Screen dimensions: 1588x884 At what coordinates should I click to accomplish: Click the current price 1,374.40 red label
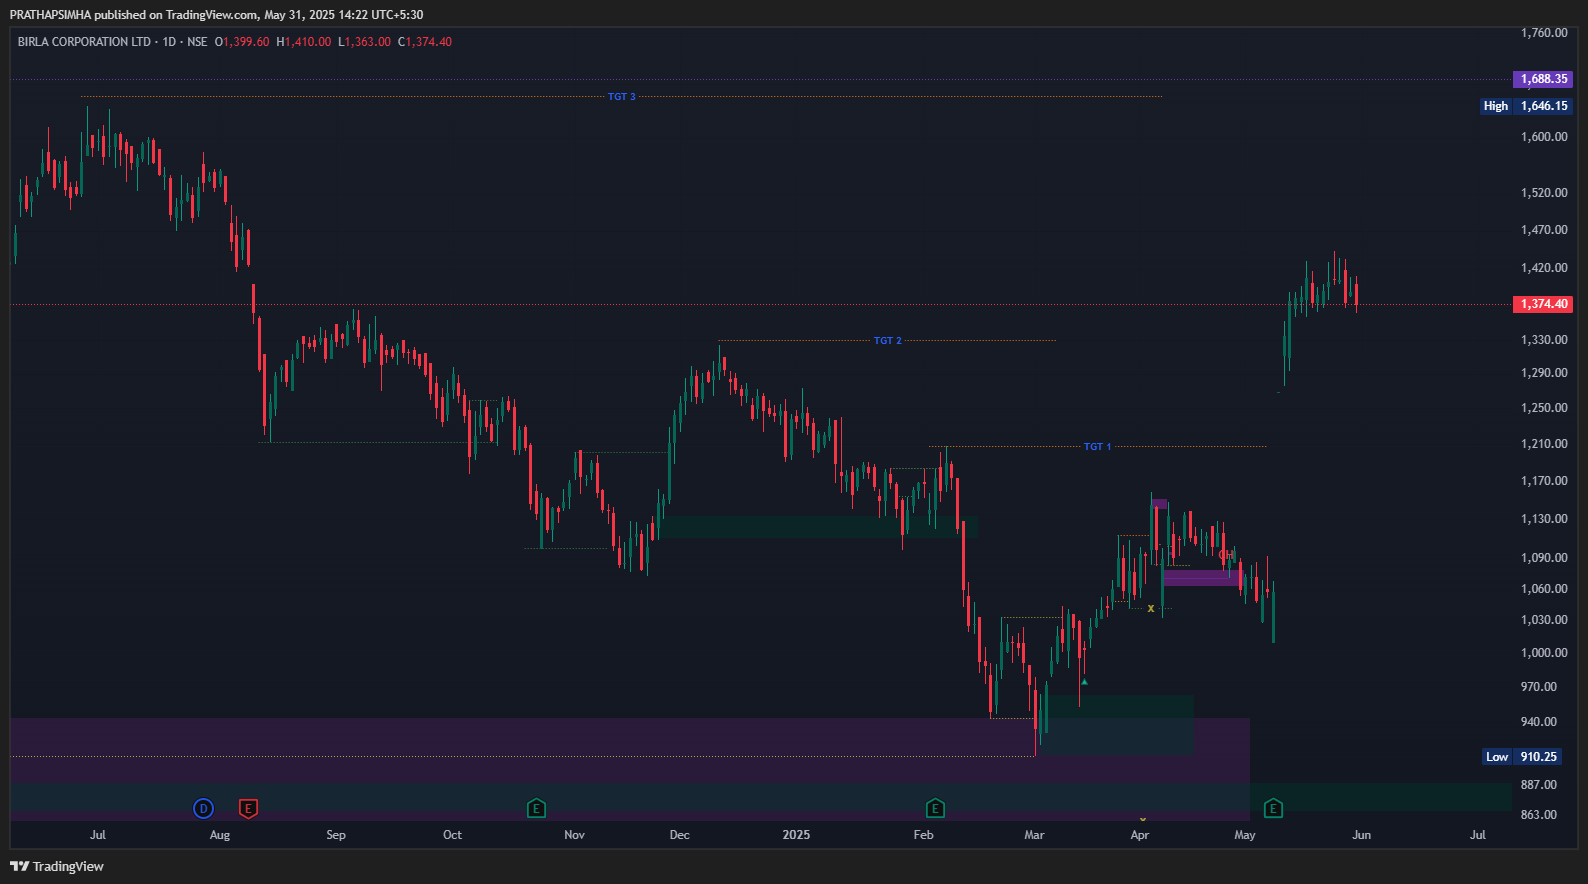pyautogui.click(x=1543, y=304)
